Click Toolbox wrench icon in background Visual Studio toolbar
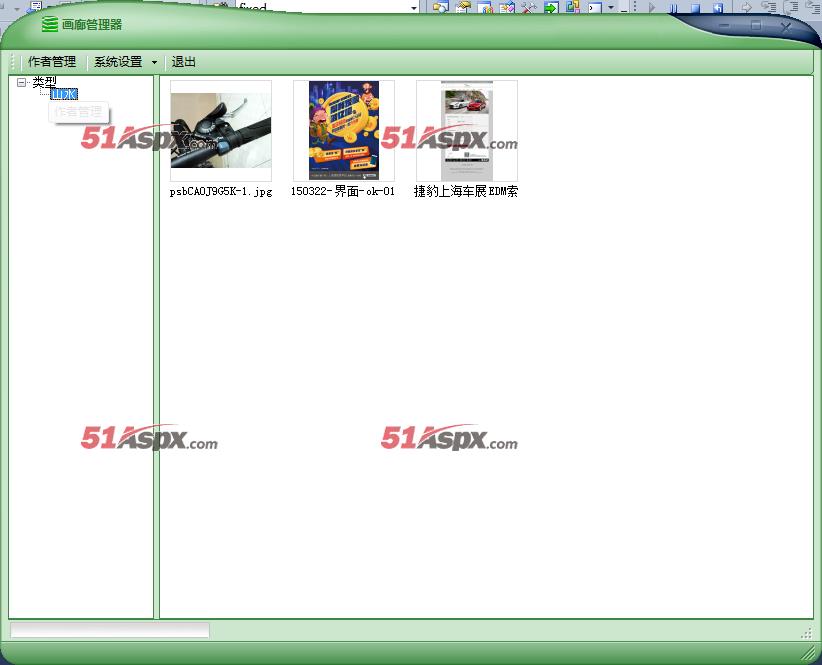The height and width of the screenshot is (665, 822). pos(529,7)
